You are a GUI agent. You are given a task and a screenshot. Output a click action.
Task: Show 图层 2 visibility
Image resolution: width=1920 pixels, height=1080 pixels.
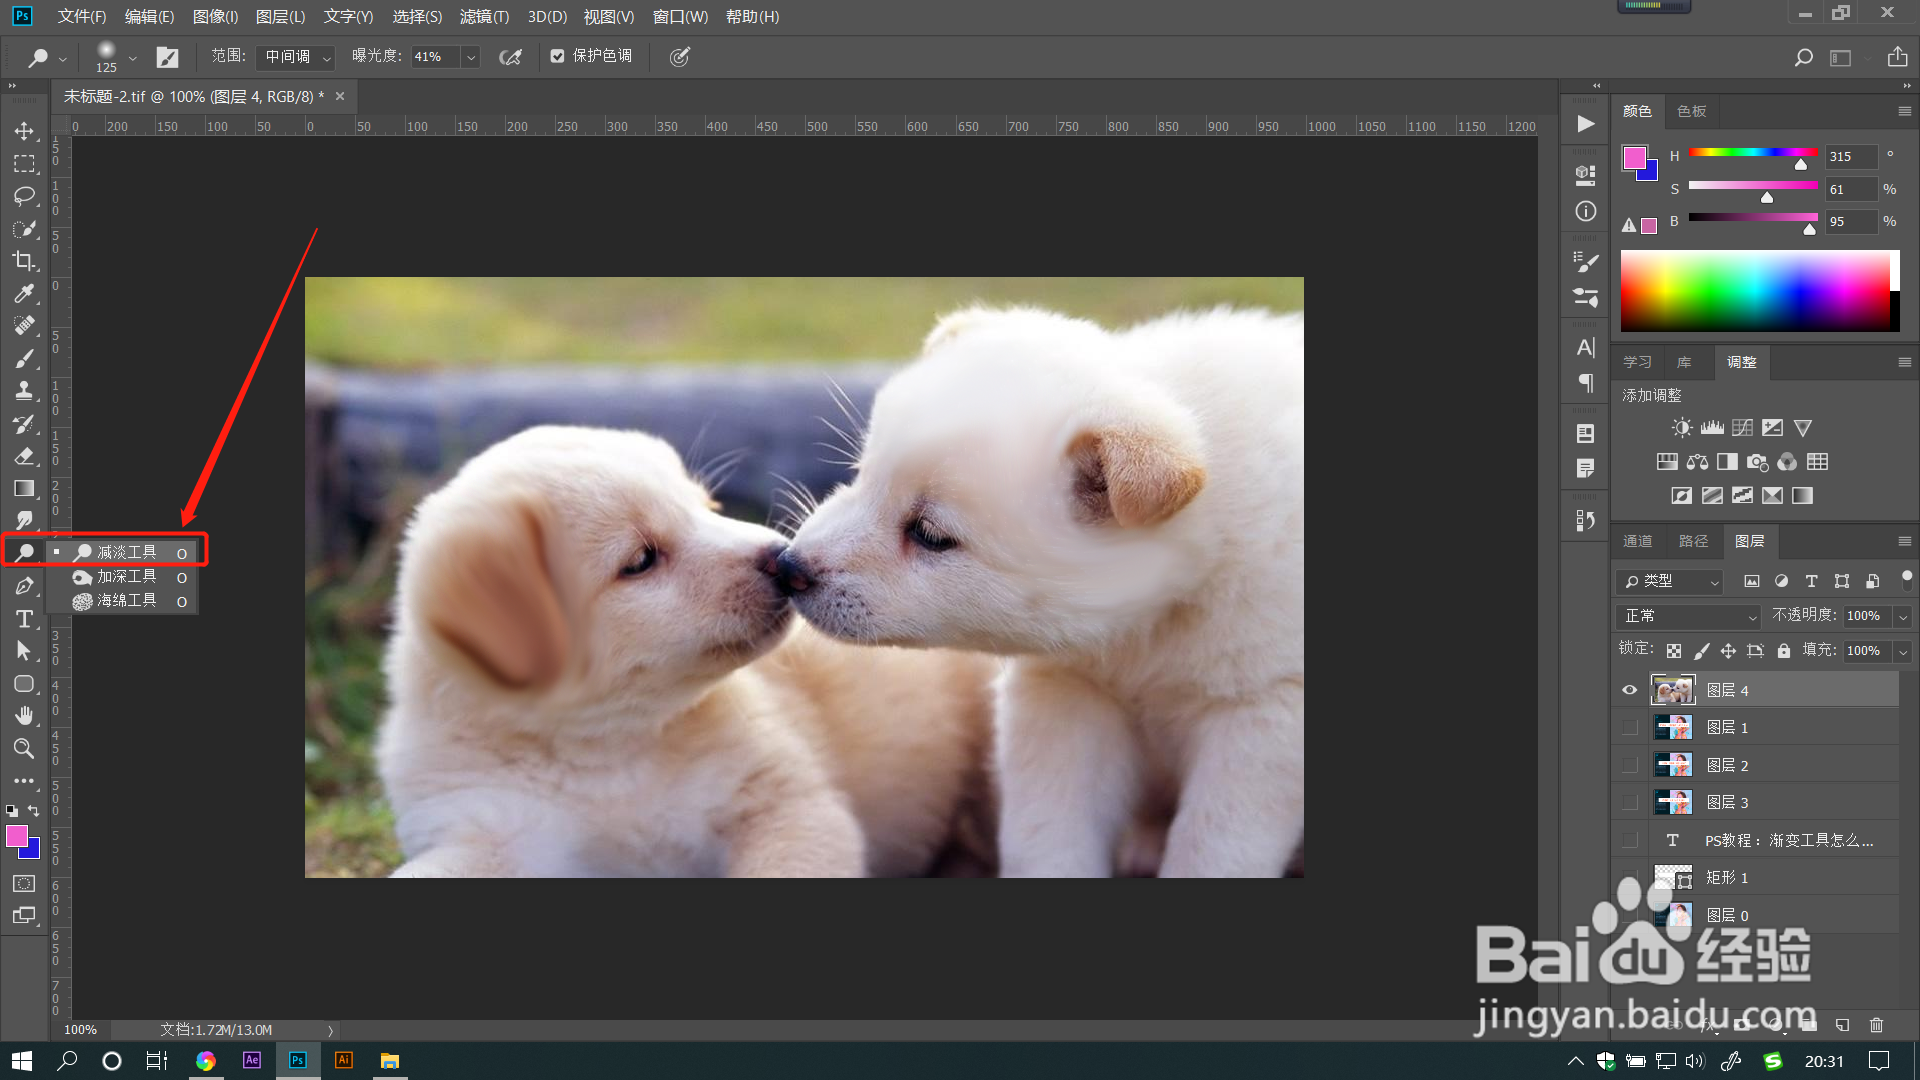(1629, 765)
